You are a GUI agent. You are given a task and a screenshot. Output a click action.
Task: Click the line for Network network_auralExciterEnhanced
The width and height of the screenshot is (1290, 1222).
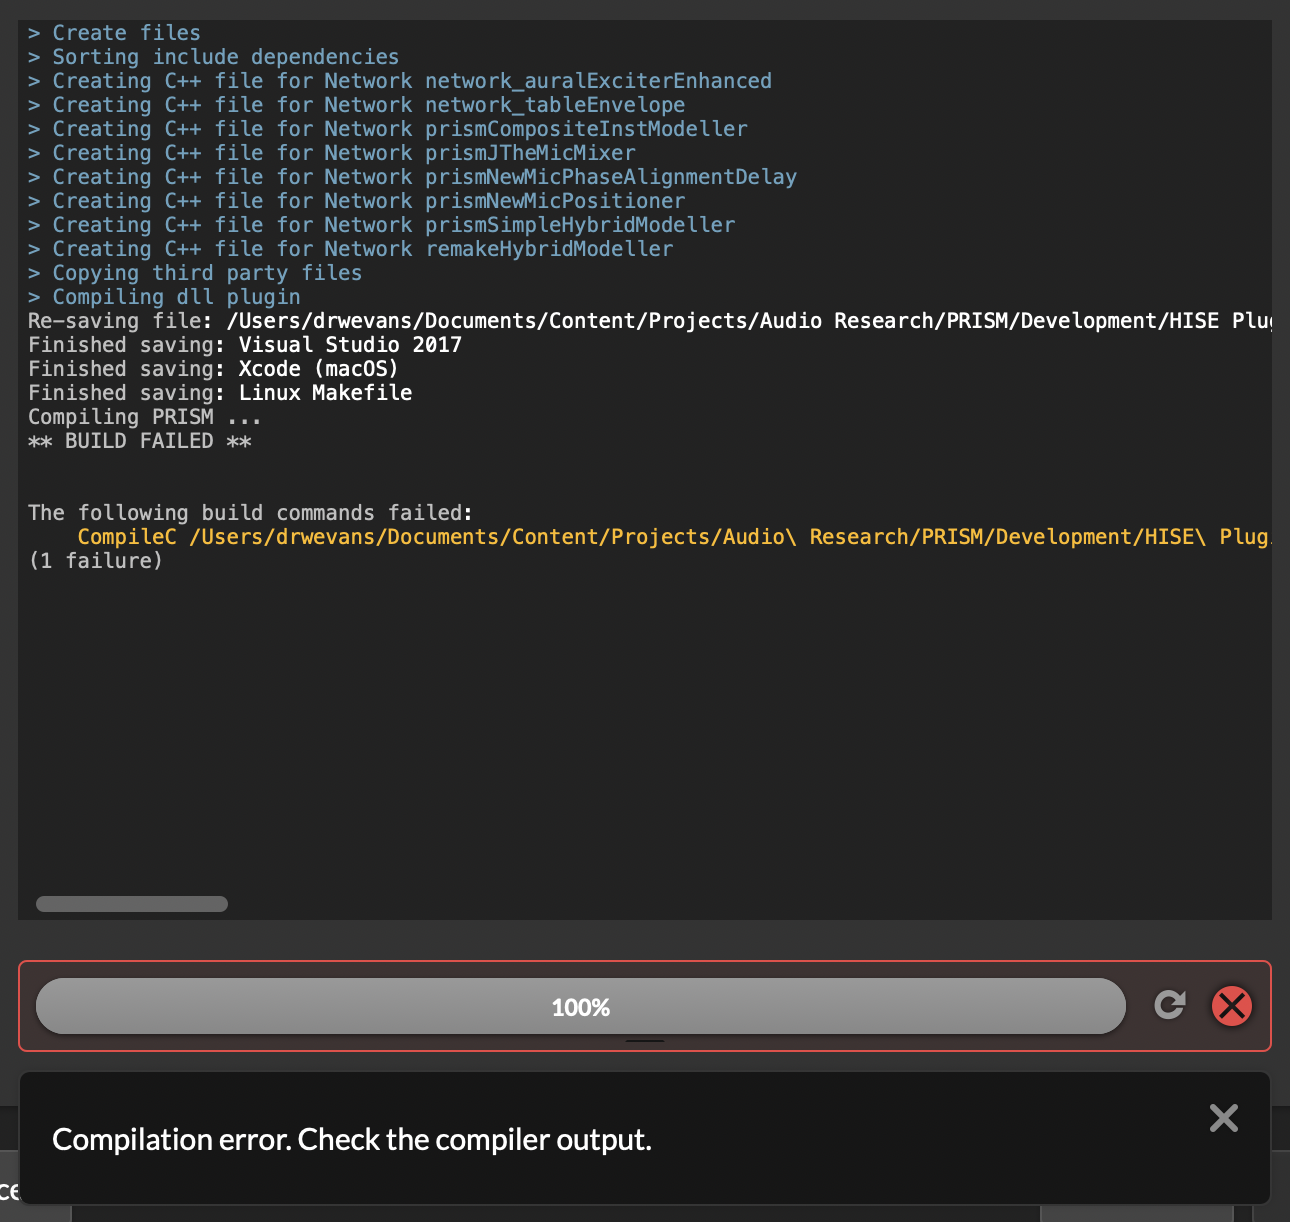click(400, 81)
